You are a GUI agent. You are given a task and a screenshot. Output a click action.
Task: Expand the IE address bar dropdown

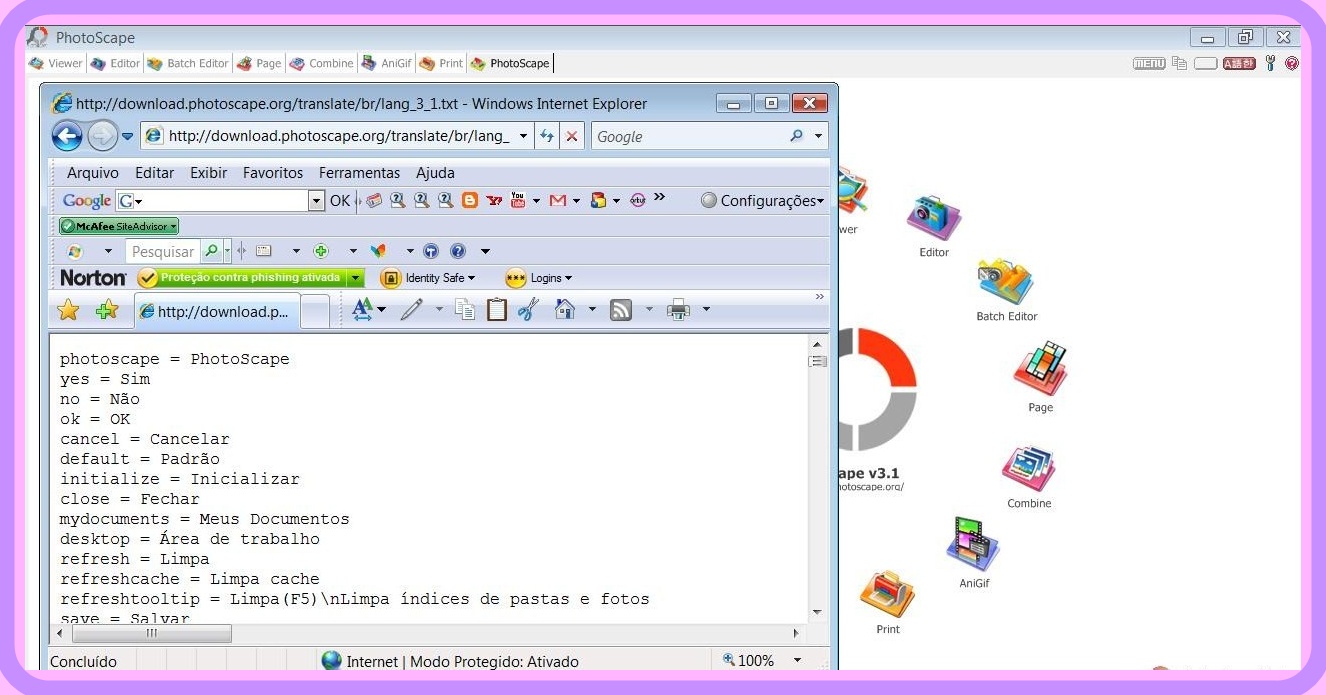click(523, 136)
